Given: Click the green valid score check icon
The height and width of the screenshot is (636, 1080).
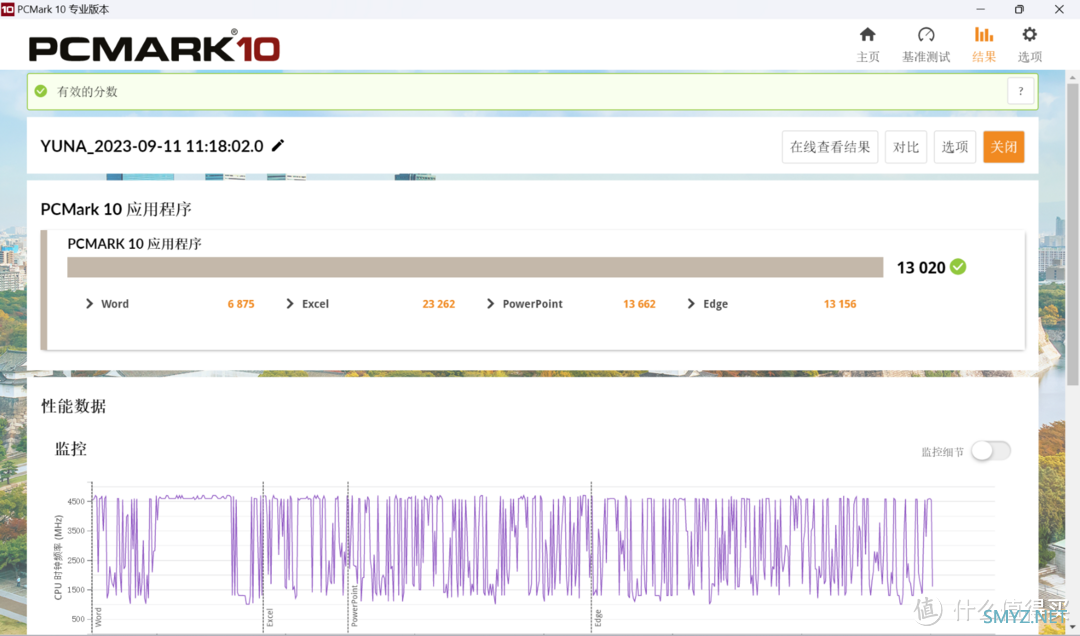Looking at the screenshot, I should point(41,91).
